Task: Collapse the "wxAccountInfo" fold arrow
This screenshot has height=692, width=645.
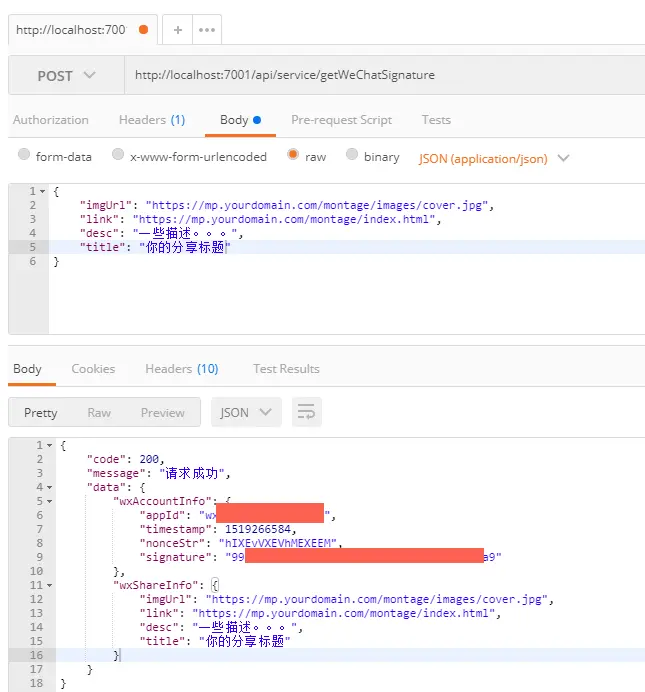Action: (x=49, y=501)
